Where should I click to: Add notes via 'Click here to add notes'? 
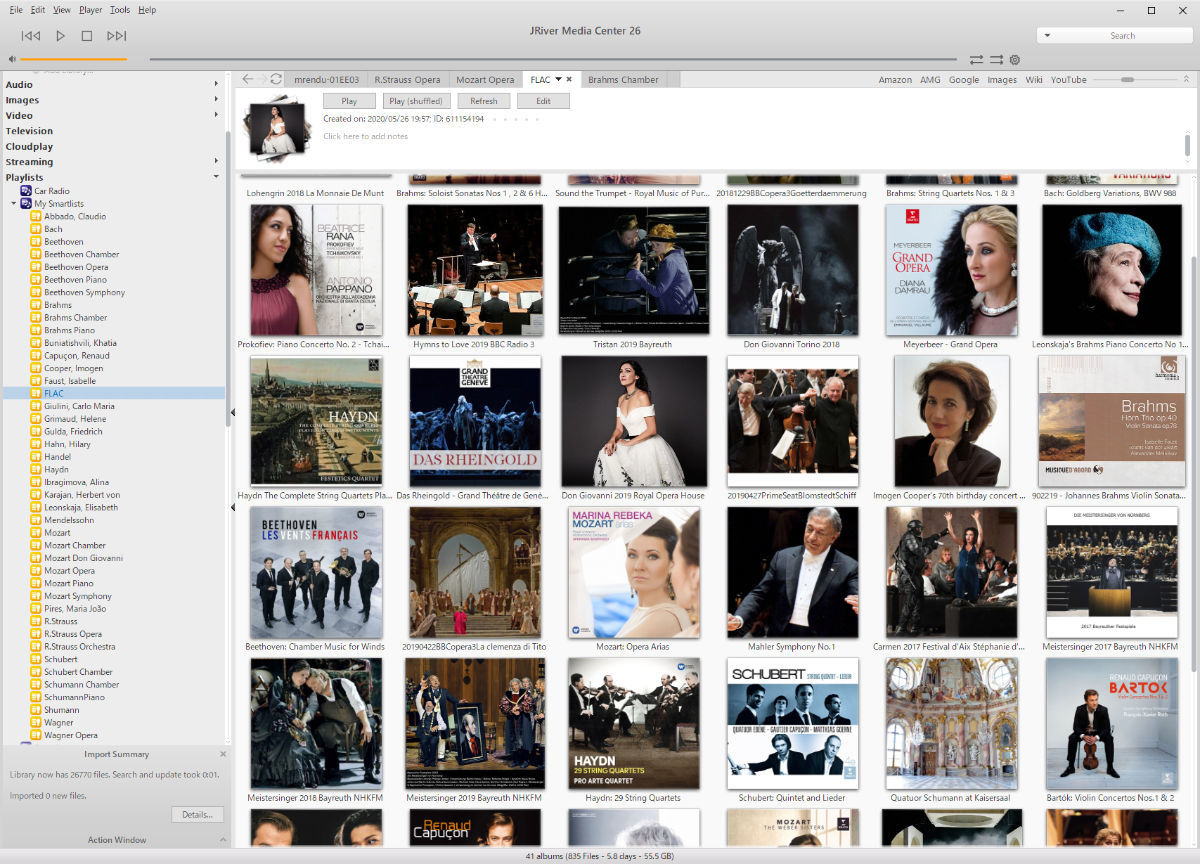pyautogui.click(x=365, y=136)
